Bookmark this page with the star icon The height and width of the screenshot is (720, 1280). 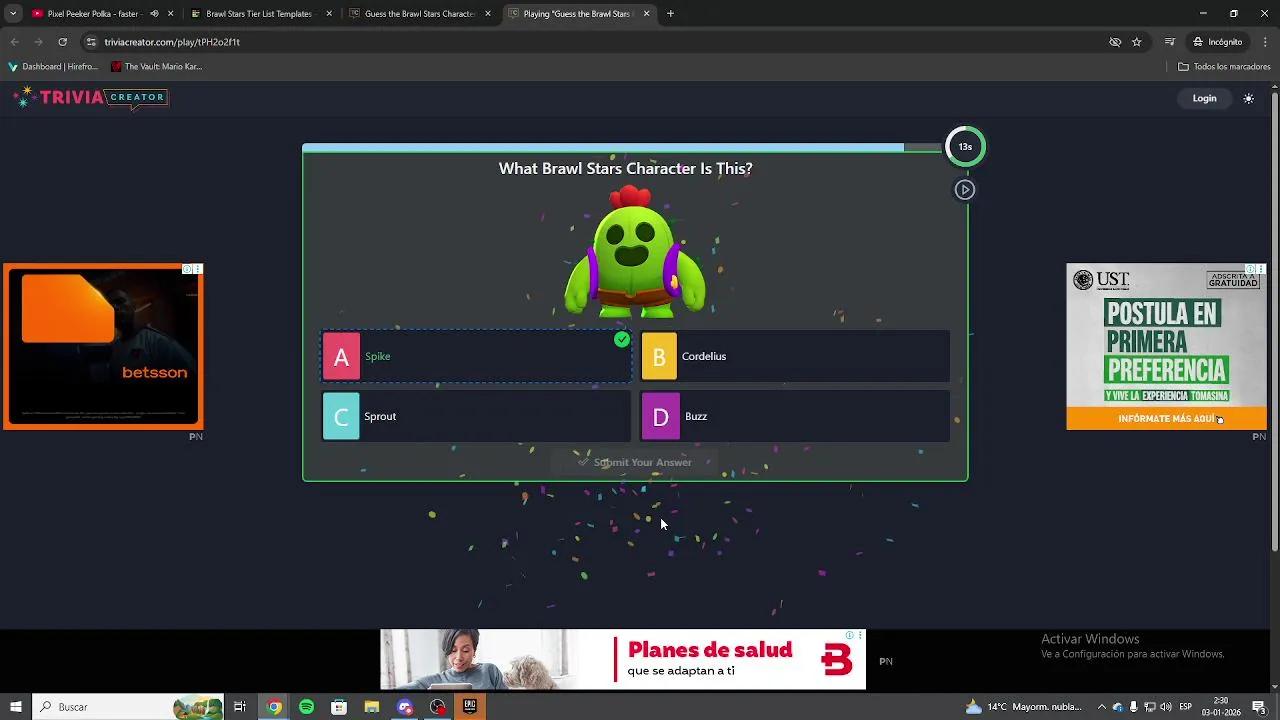point(1137,42)
